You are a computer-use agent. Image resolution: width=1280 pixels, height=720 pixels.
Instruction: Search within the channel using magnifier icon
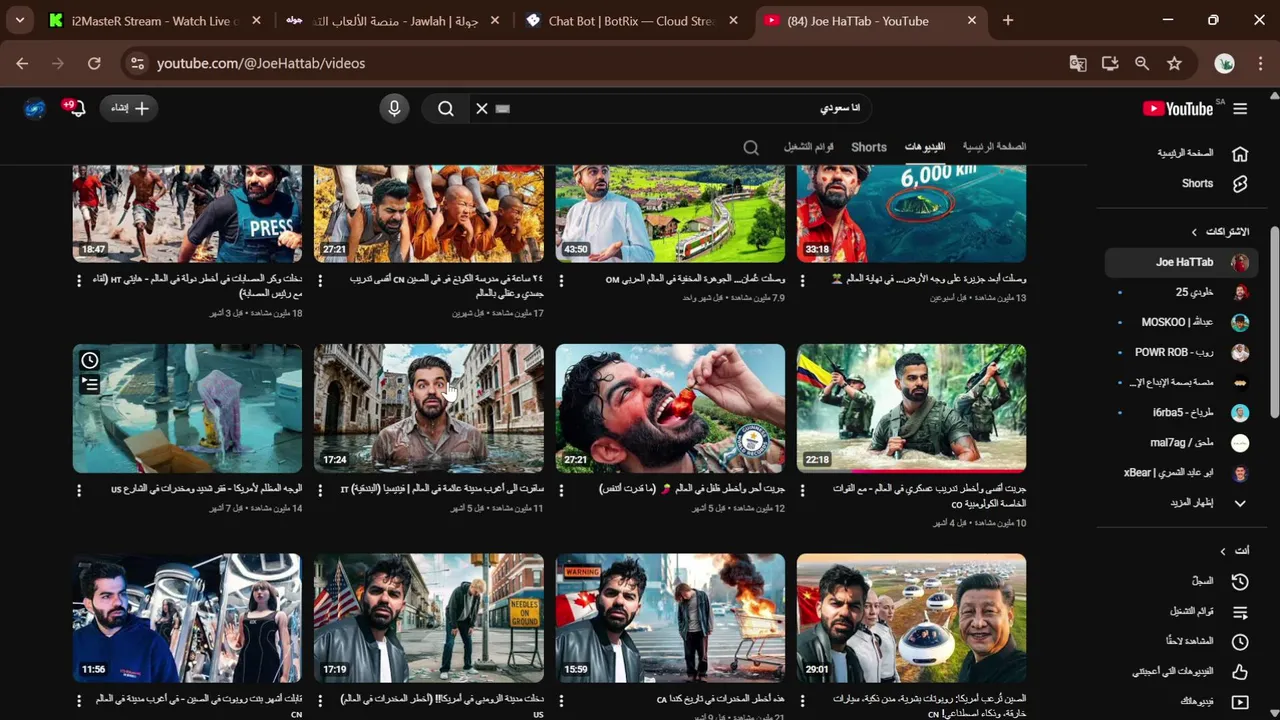tap(751, 147)
